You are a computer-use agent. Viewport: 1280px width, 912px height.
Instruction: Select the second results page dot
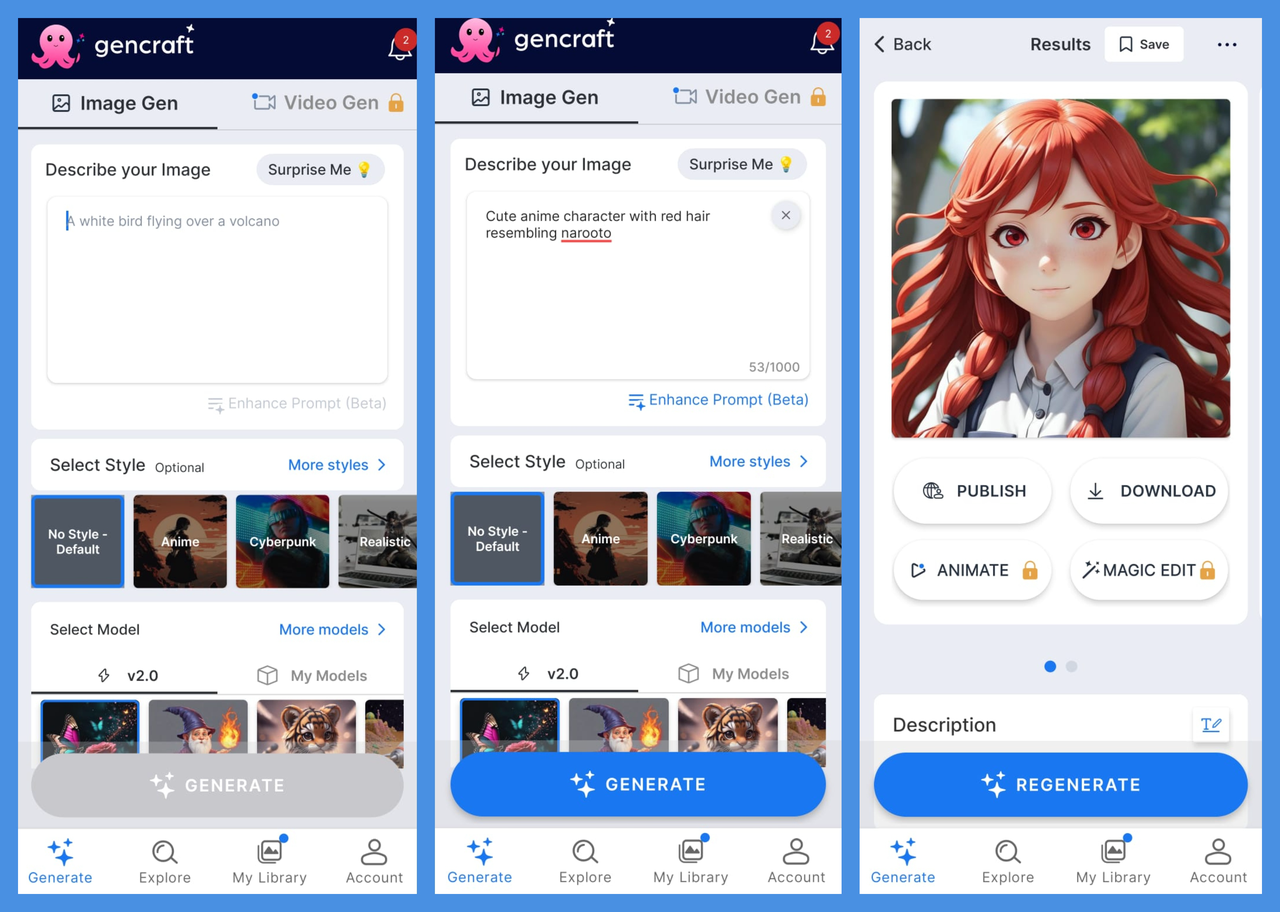pos(1071,665)
